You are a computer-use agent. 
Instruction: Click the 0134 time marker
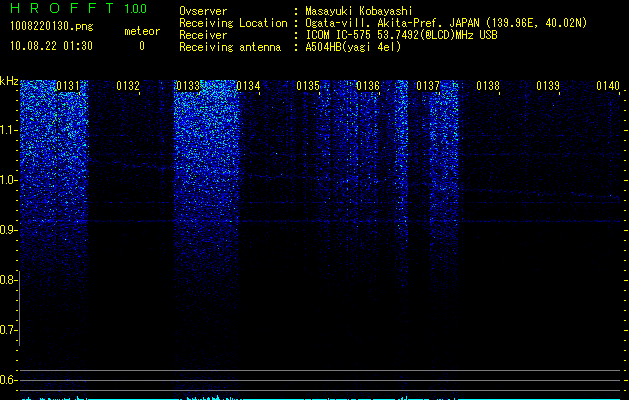[248, 86]
